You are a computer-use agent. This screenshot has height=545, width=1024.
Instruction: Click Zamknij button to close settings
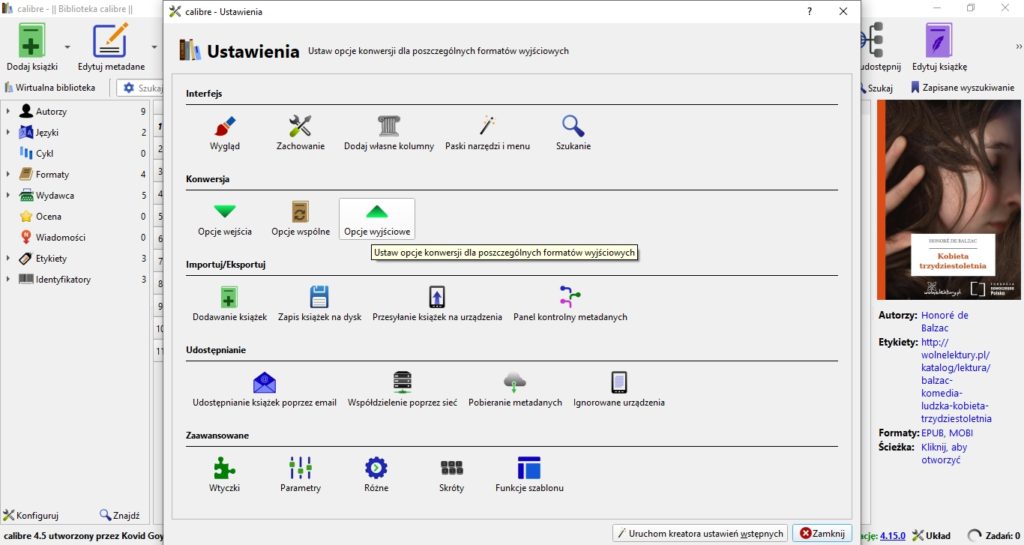(822, 533)
